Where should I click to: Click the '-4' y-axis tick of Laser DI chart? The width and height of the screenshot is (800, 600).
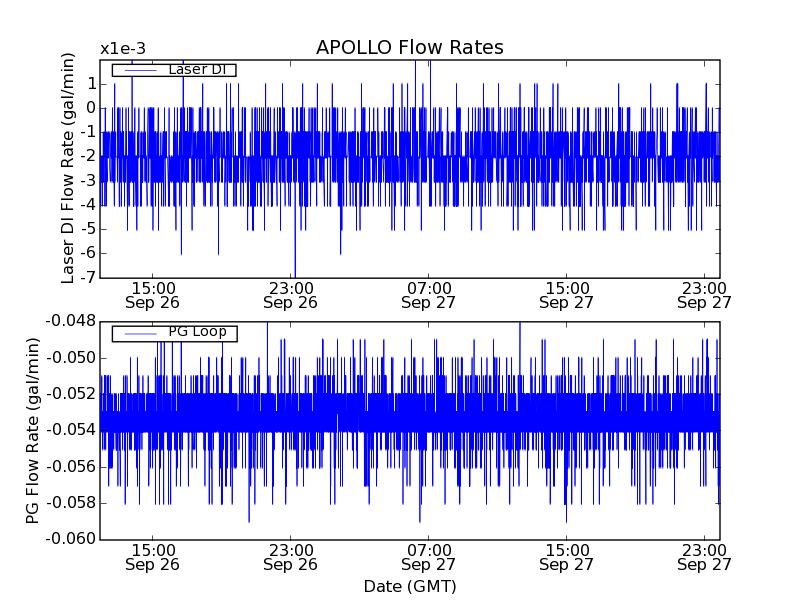tap(88, 205)
